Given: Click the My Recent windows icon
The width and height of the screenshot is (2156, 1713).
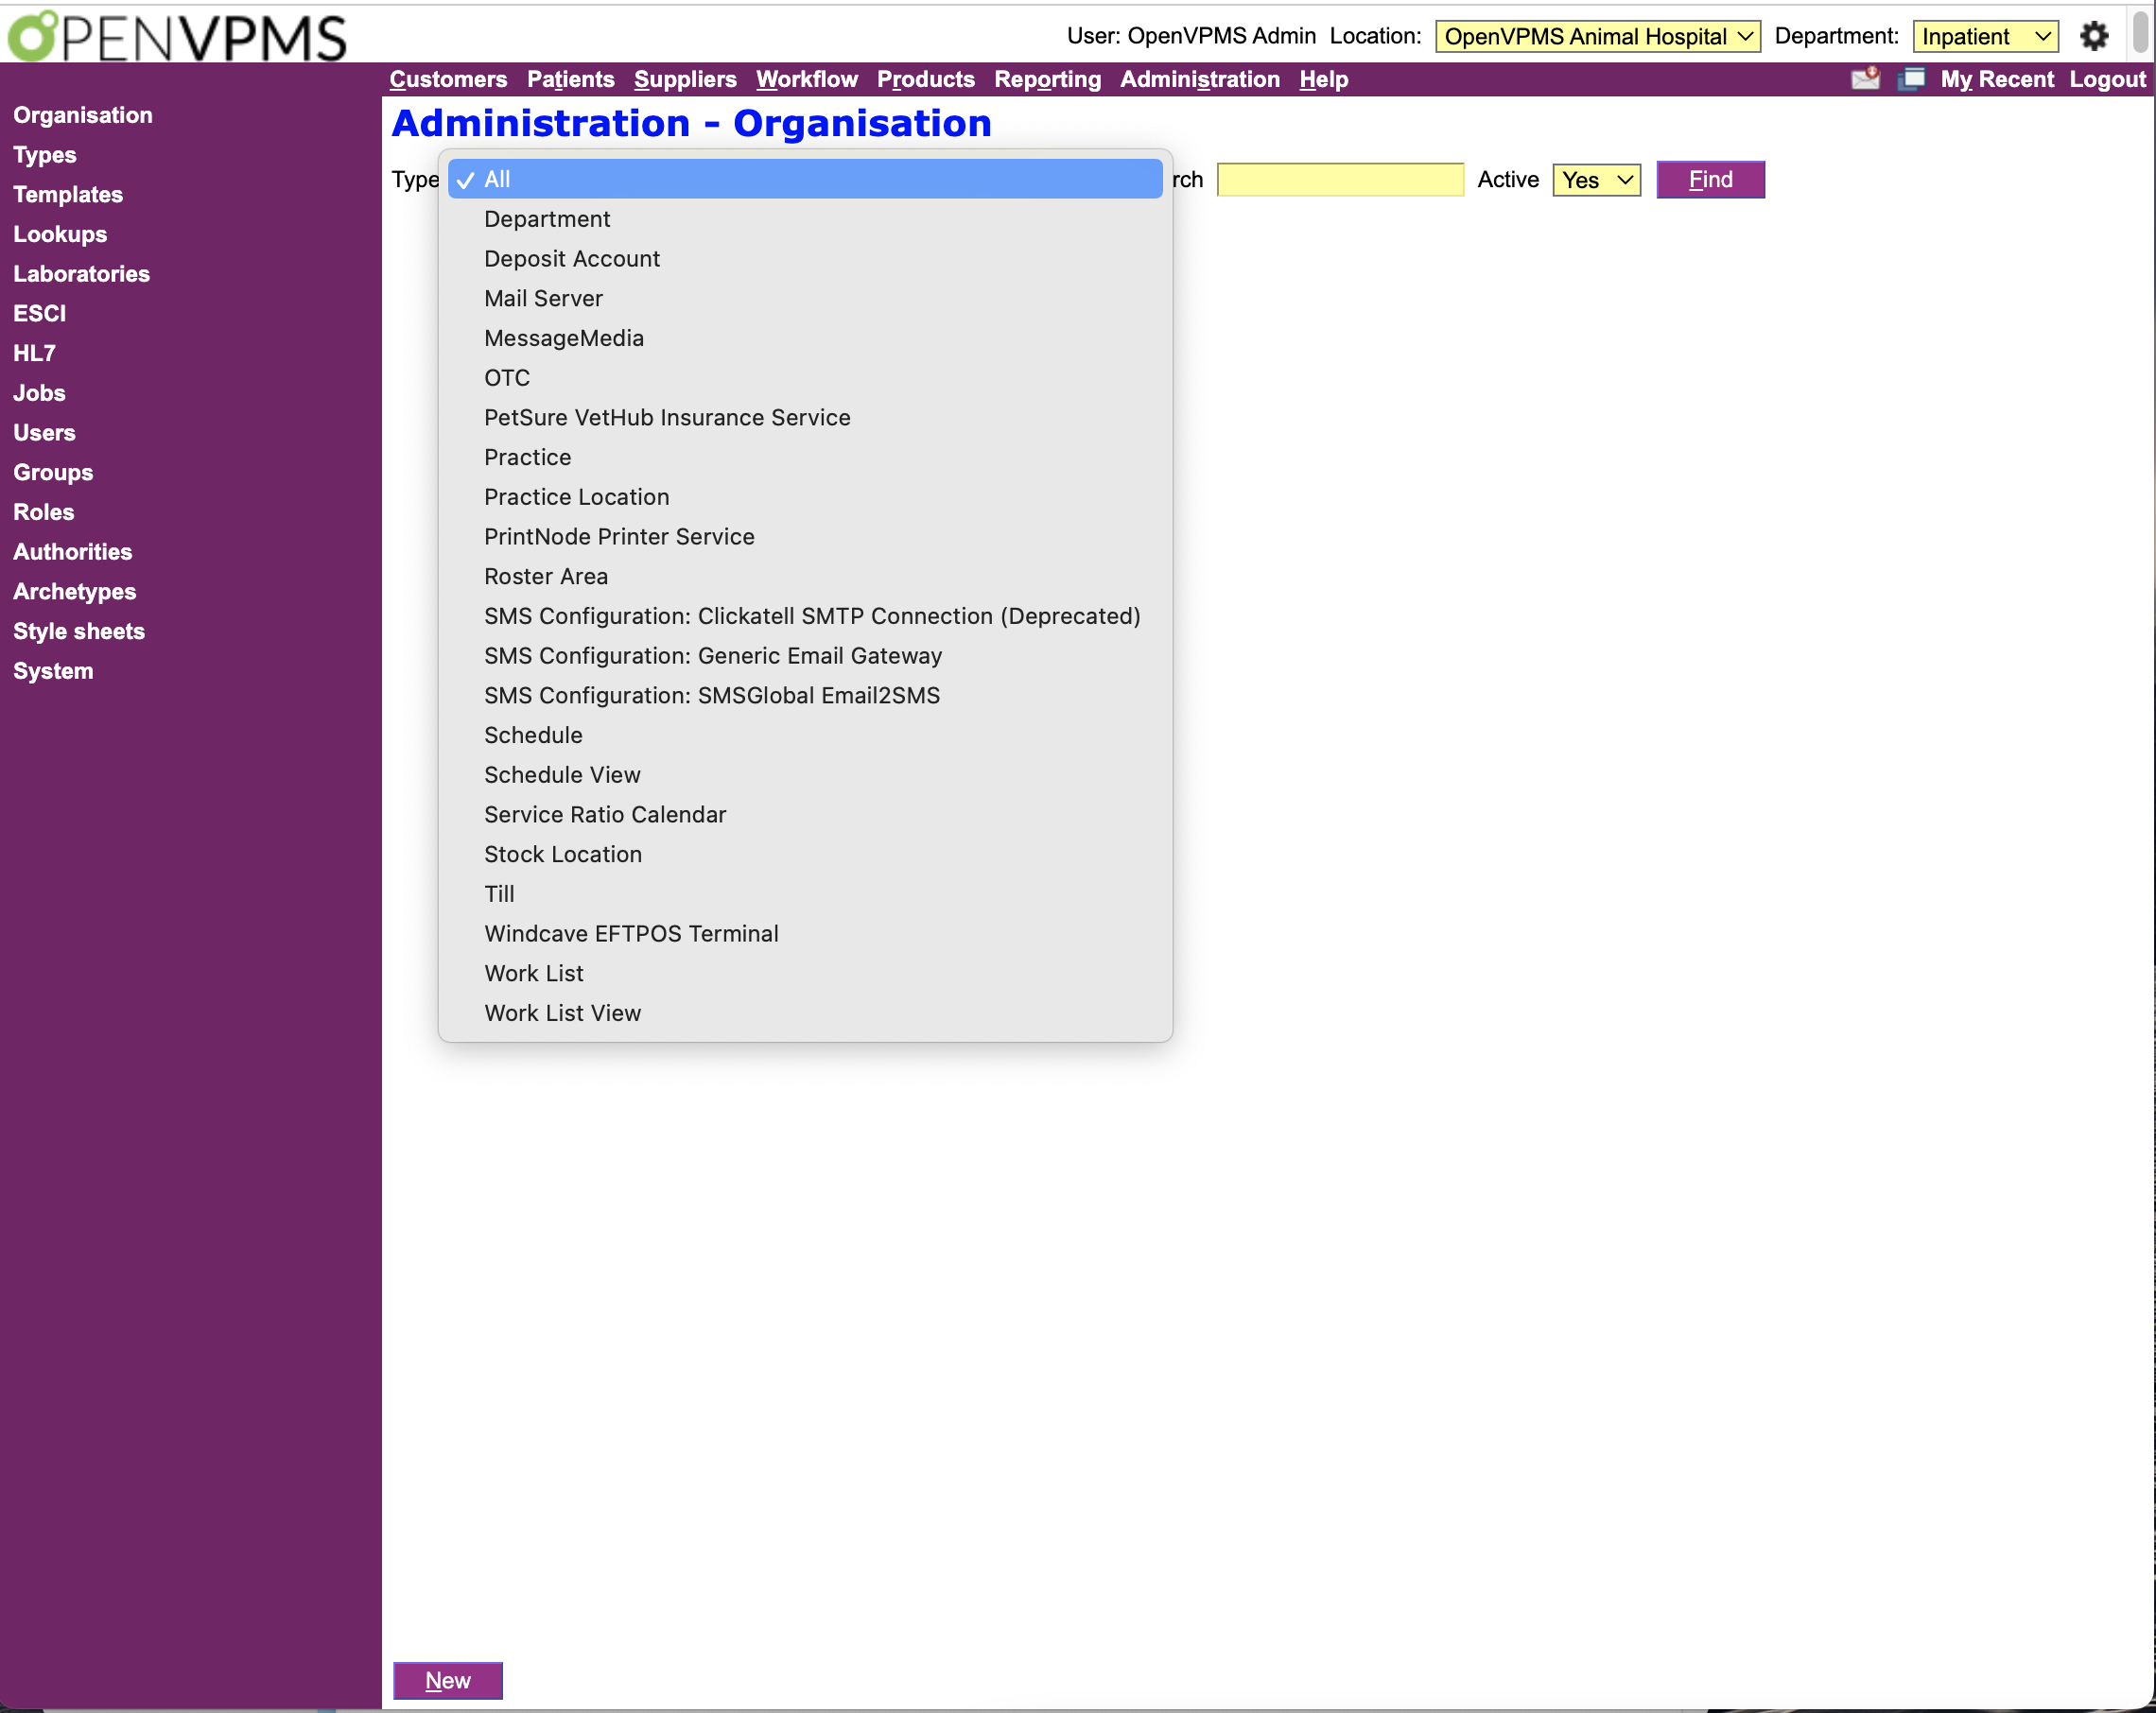Looking at the screenshot, I should tap(1911, 79).
